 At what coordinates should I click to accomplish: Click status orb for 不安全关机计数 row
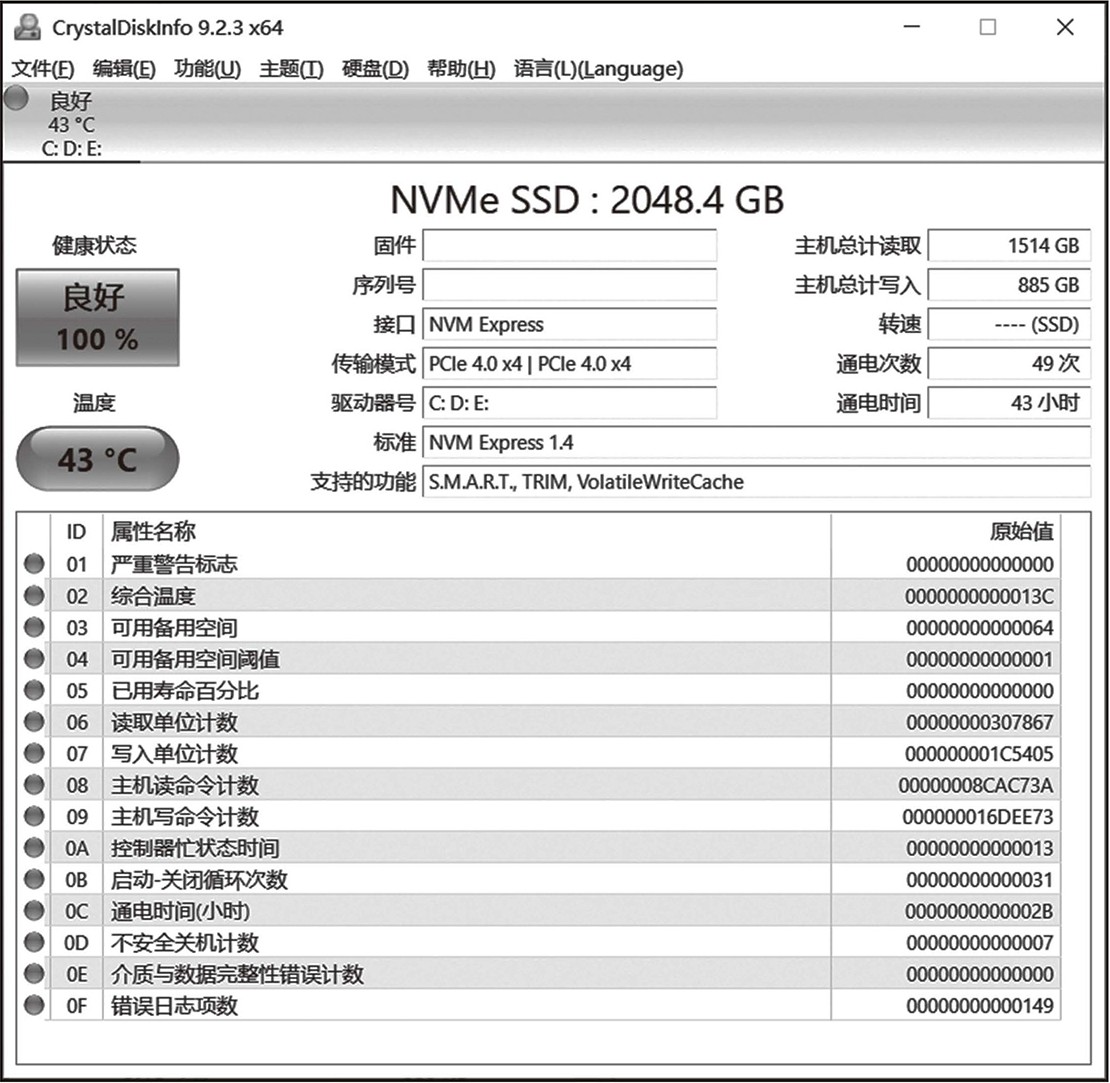34,943
